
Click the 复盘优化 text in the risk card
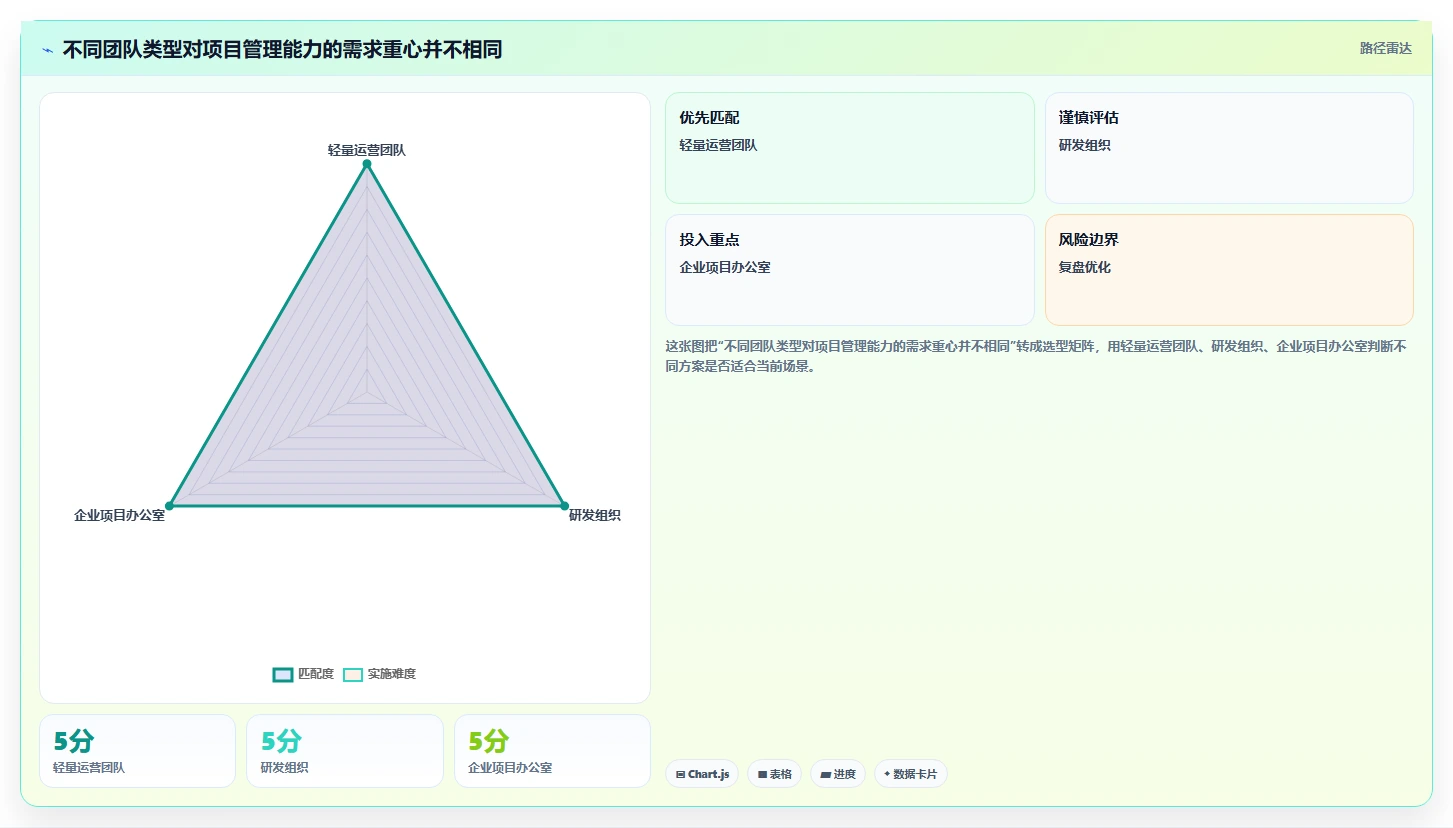click(x=1085, y=267)
